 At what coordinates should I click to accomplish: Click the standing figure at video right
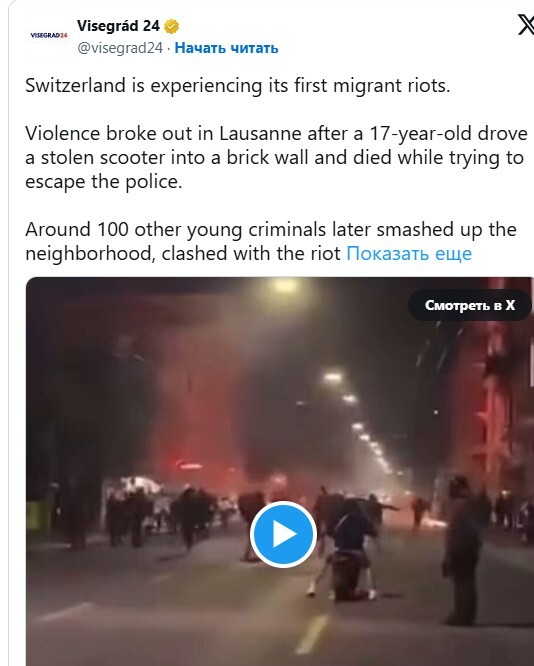[461, 550]
